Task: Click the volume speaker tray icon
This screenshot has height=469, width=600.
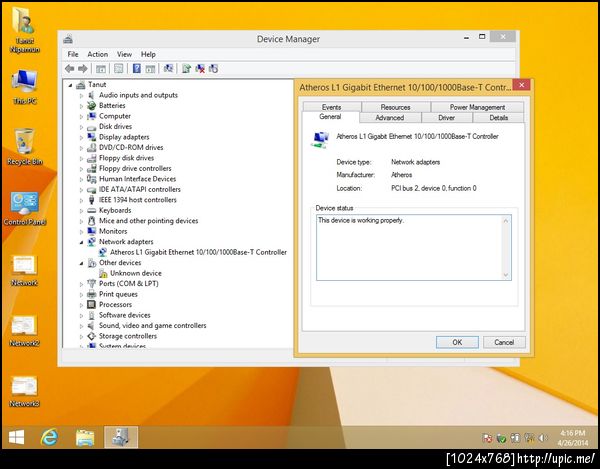Action: [542, 438]
